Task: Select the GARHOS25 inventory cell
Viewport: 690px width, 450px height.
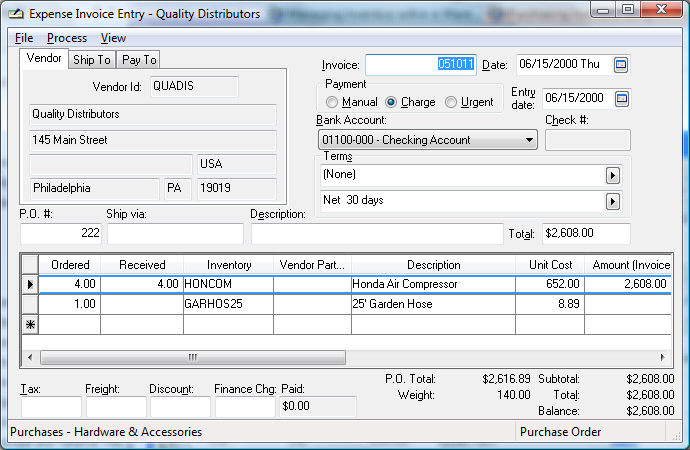Action: click(x=228, y=304)
